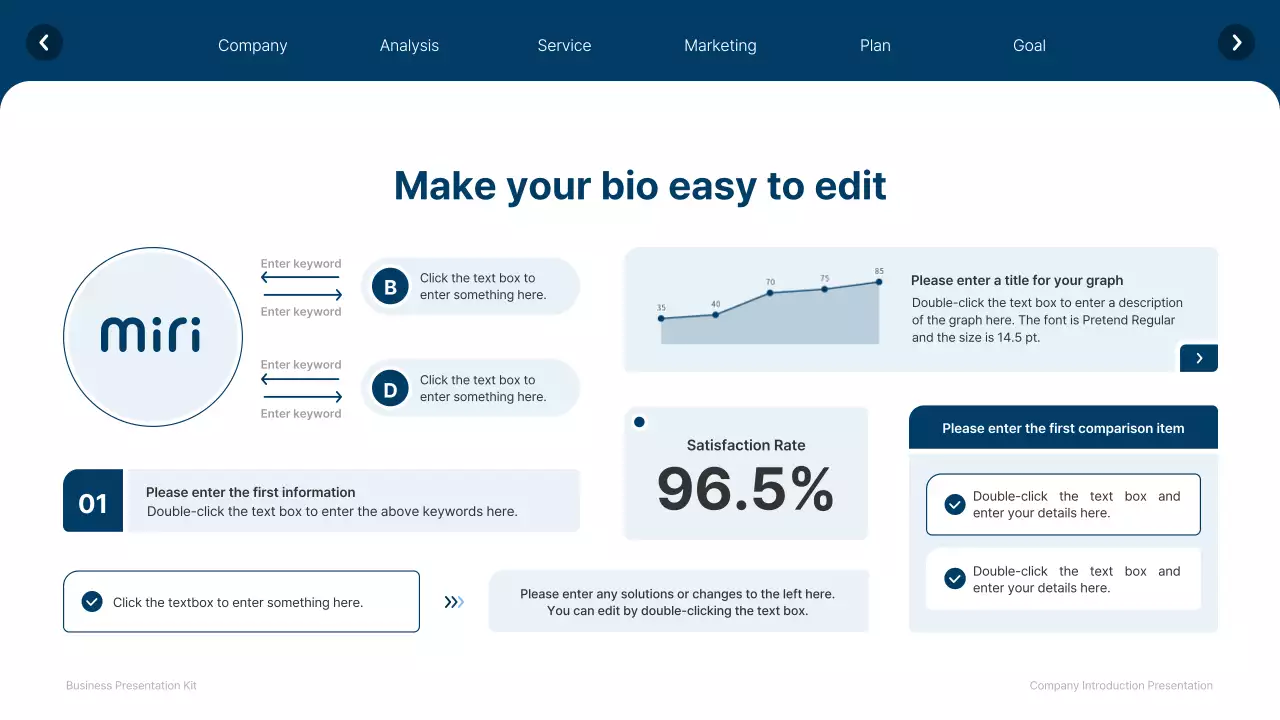1280x720 pixels.
Task: Click the checkmark beside the first comparison detail
Action: (955, 505)
